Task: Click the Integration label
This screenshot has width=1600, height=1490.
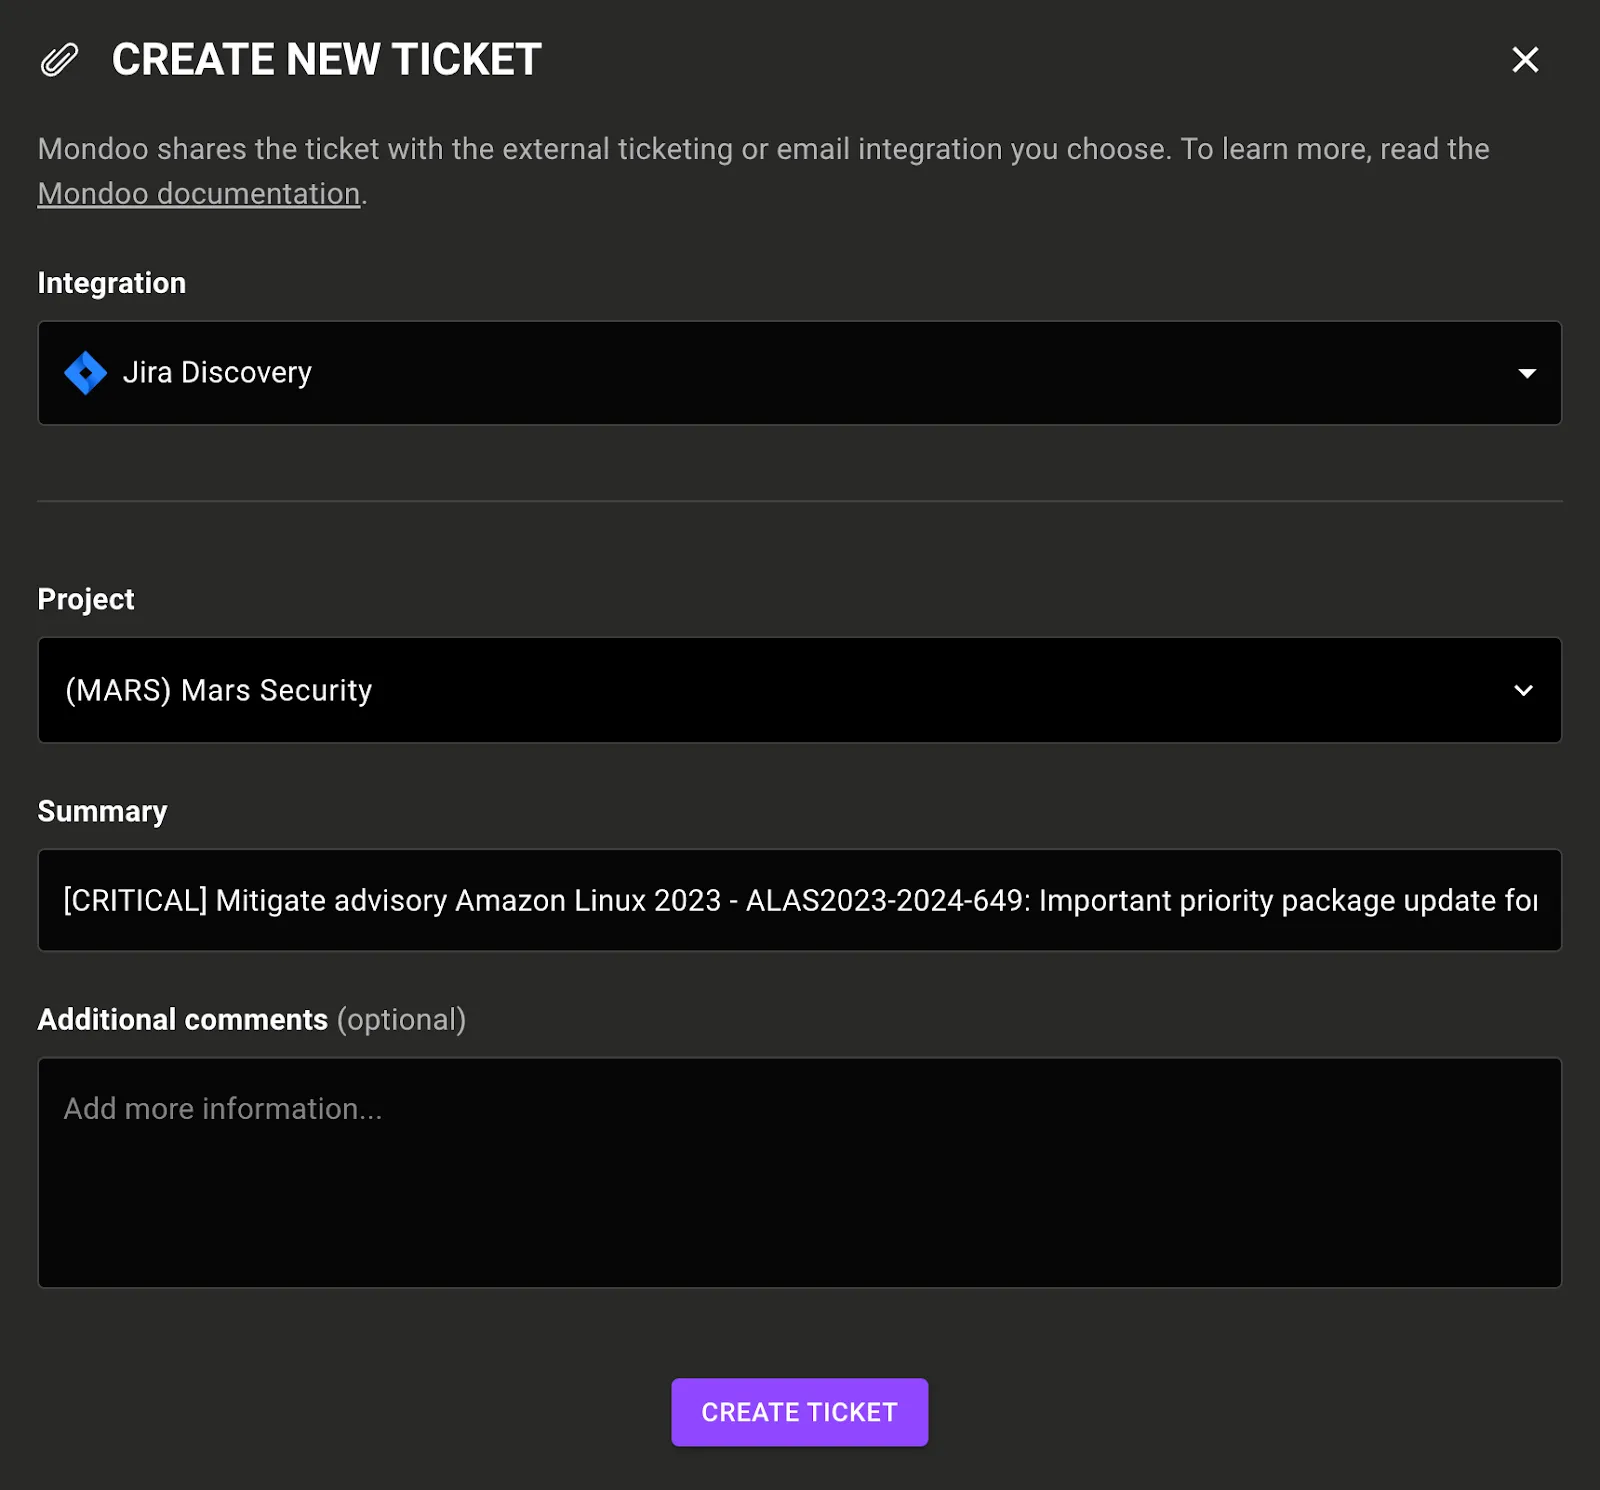Action: pos(112,283)
